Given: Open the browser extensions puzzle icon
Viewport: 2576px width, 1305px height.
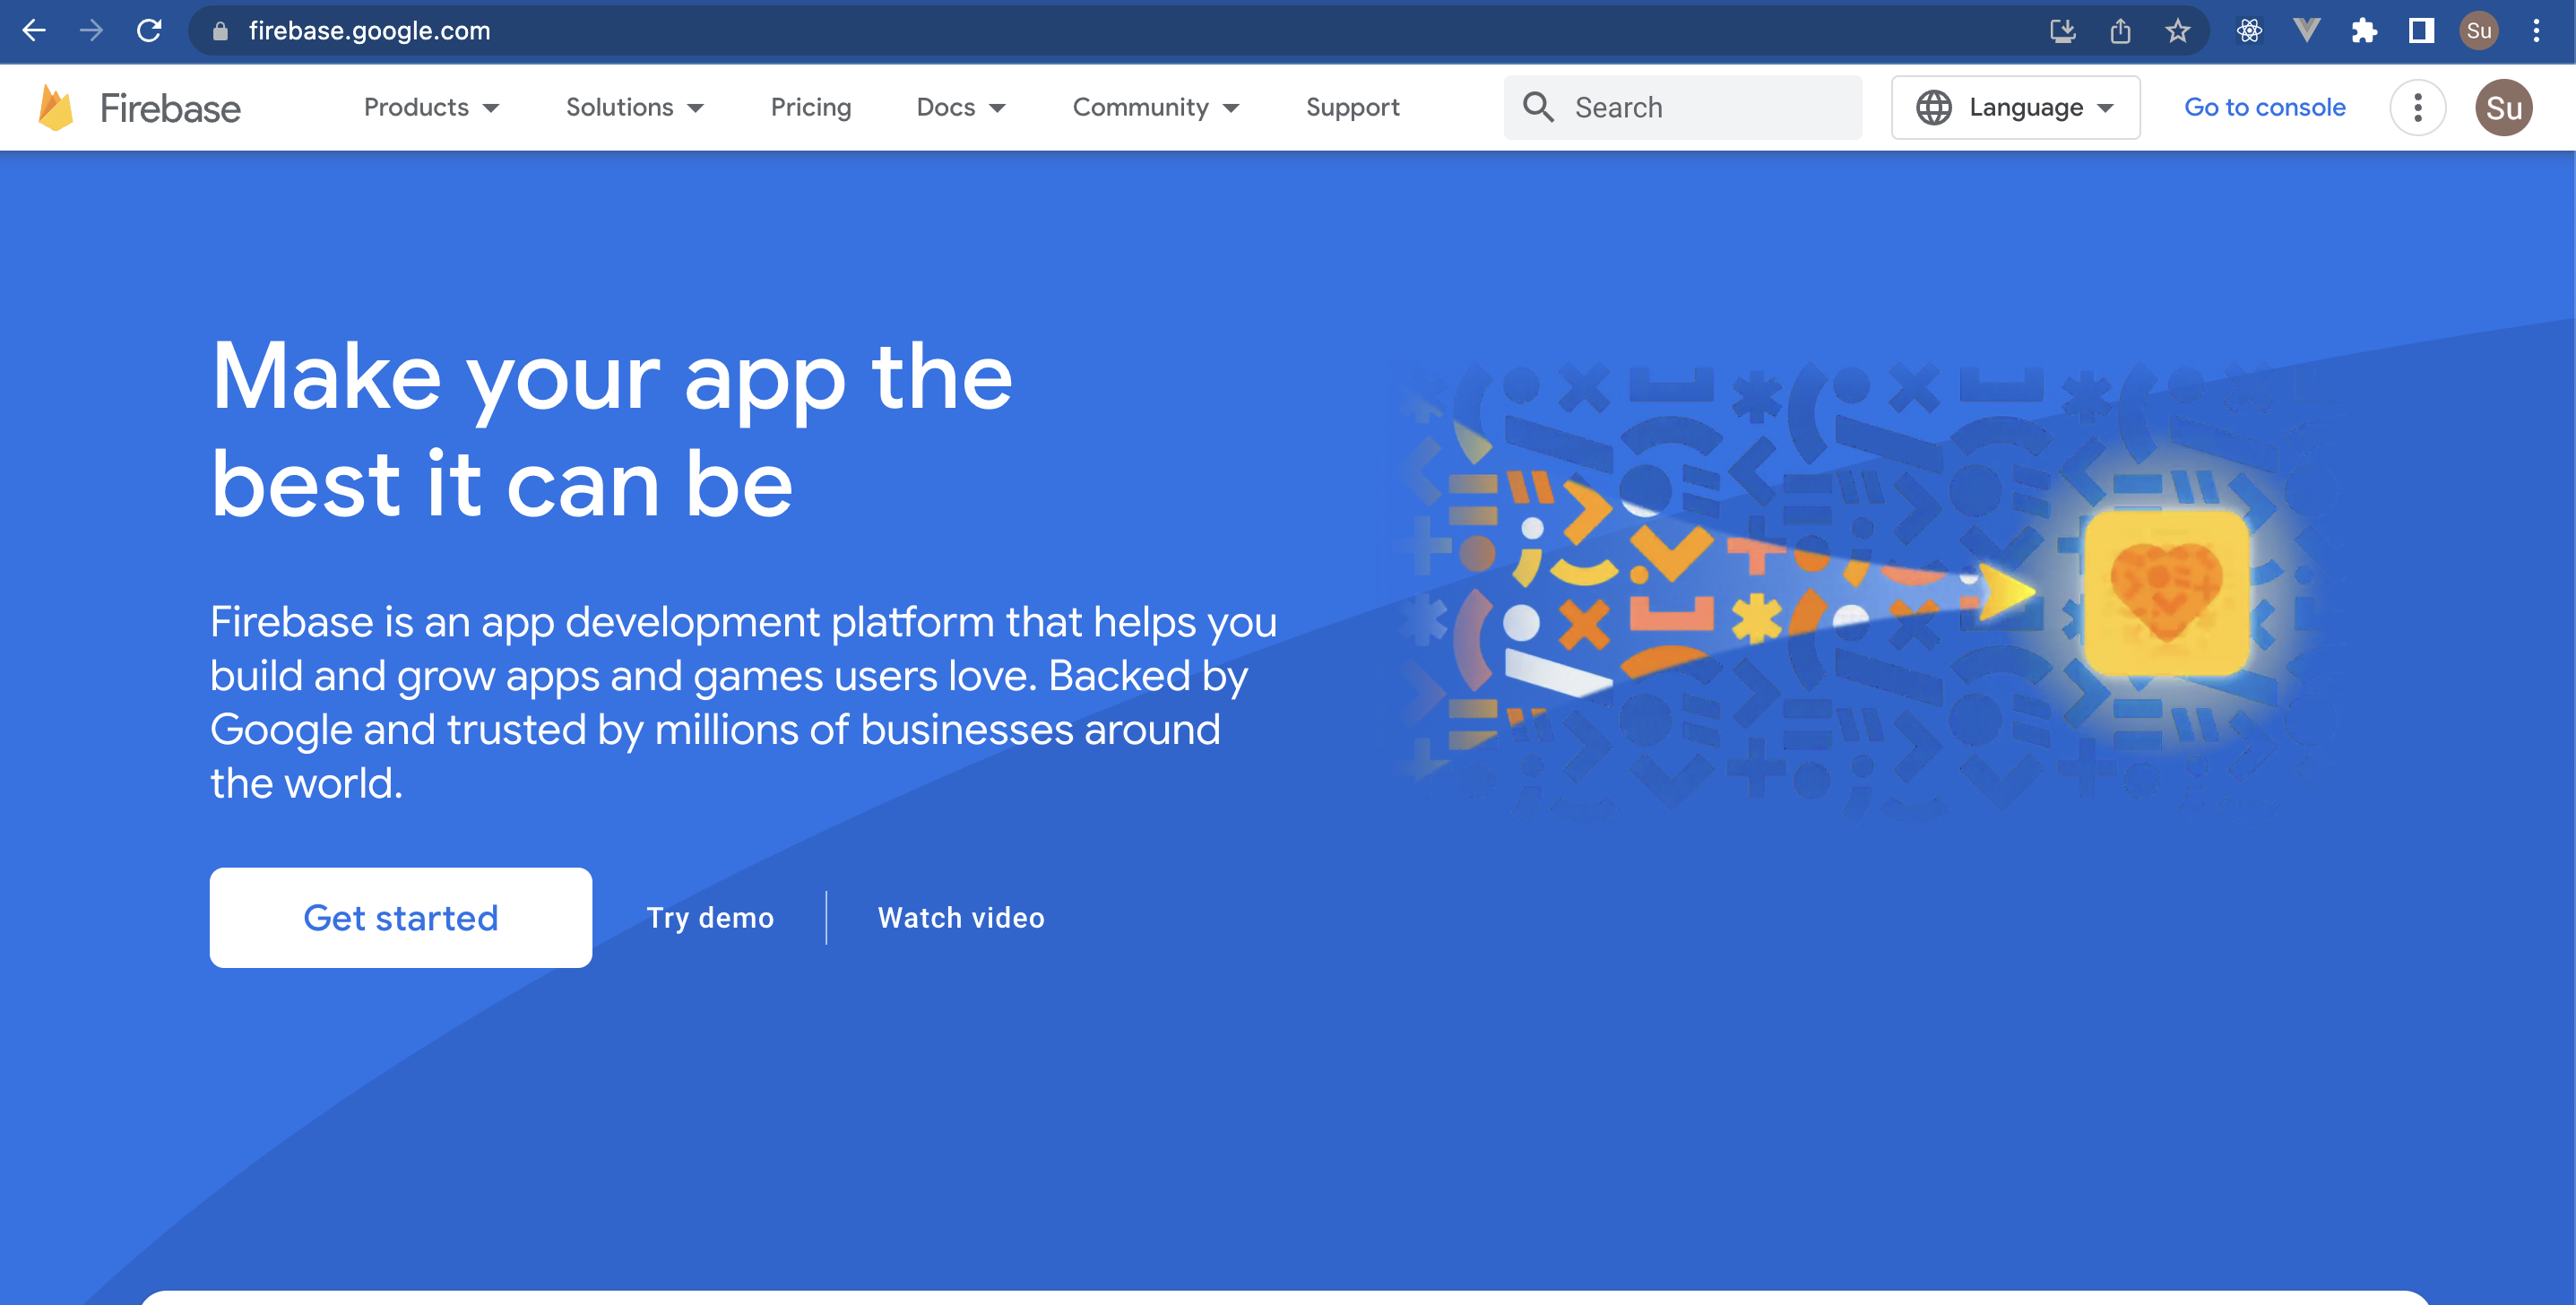Looking at the screenshot, I should click(2364, 31).
